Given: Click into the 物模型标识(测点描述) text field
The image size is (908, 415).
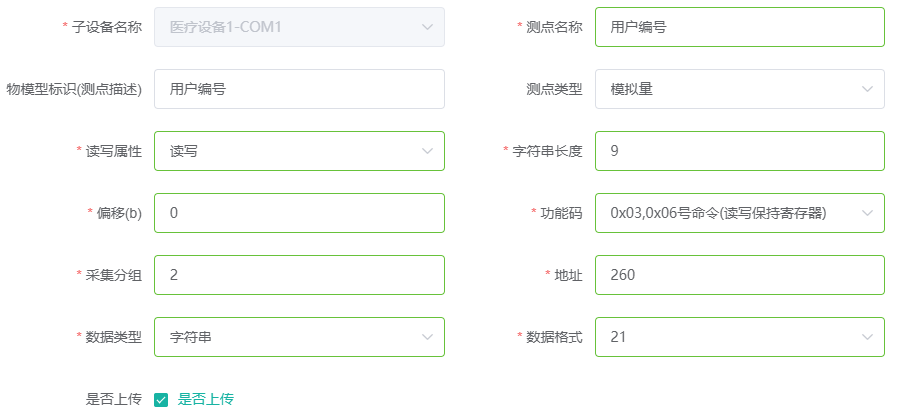Looking at the screenshot, I should 299,89.
